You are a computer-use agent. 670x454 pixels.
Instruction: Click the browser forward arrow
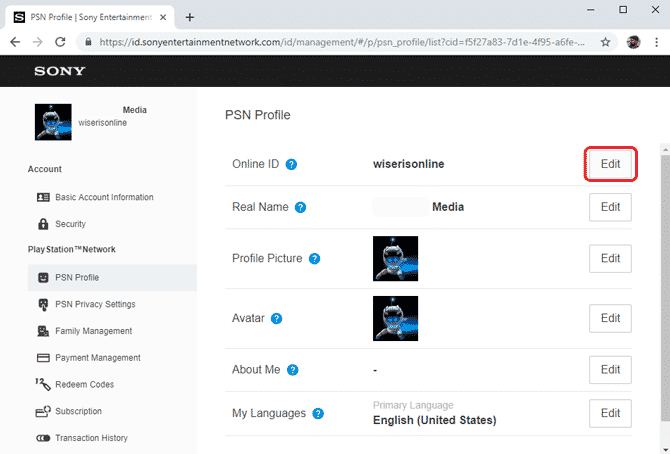point(38,42)
